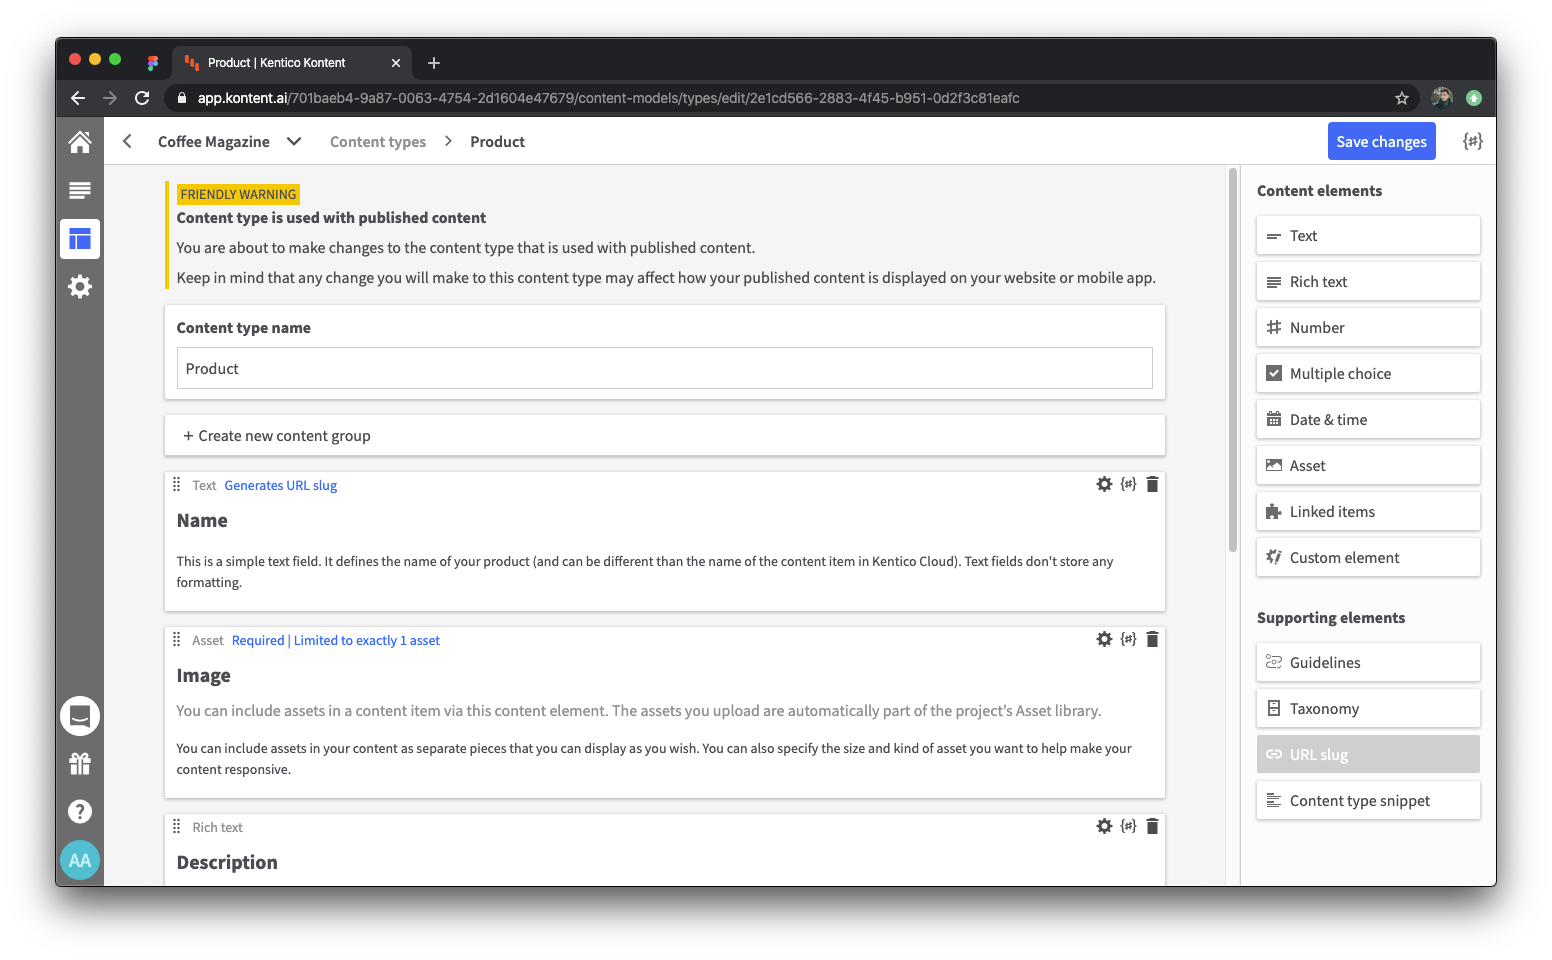Select the content items icon in sidebar
1552x960 pixels.
pos(80,190)
